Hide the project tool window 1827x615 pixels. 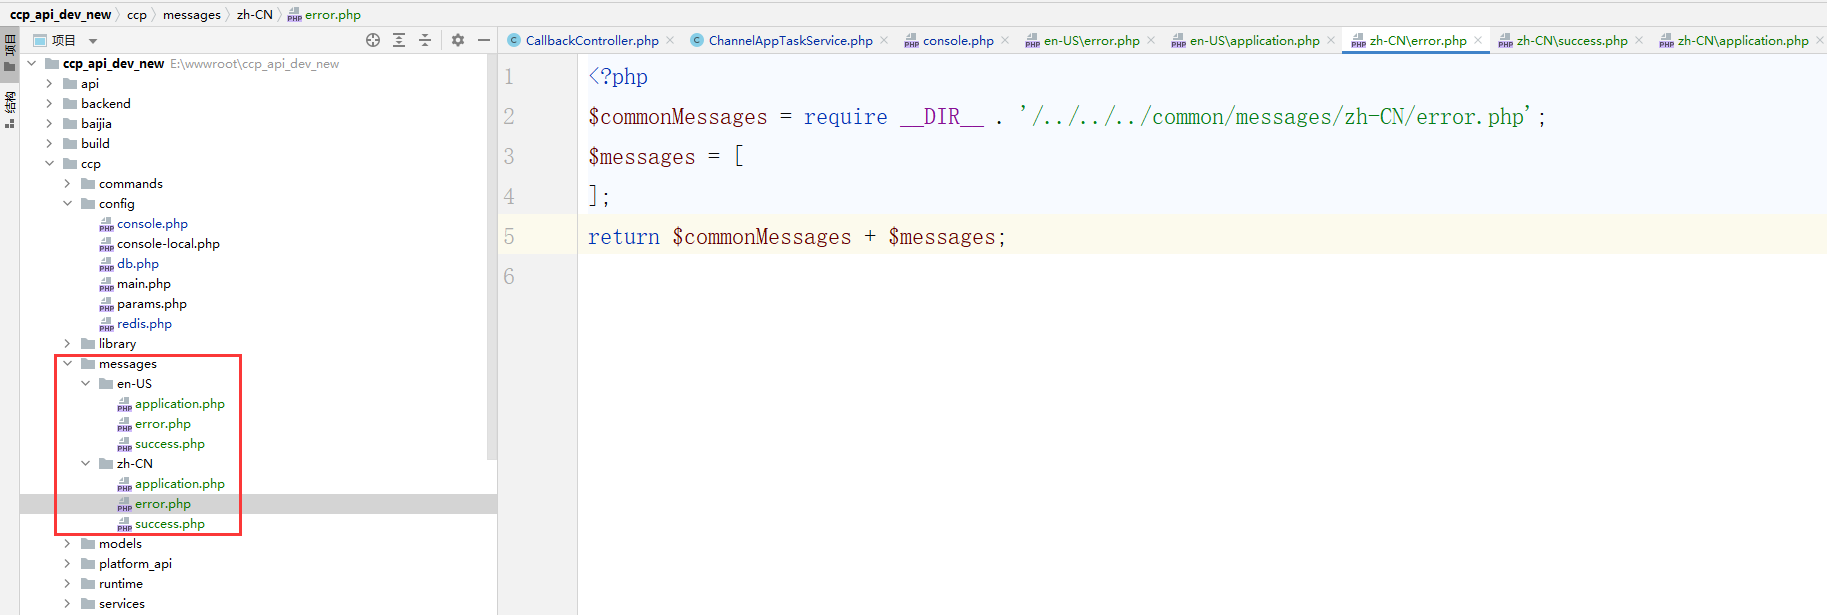pyautogui.click(x=484, y=40)
